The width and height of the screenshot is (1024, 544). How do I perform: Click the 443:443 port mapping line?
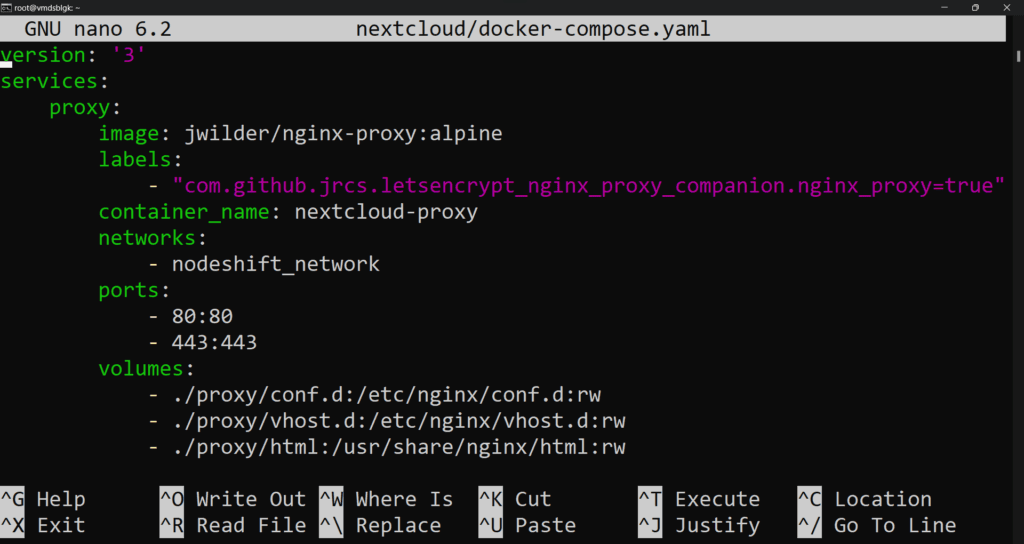point(202,342)
